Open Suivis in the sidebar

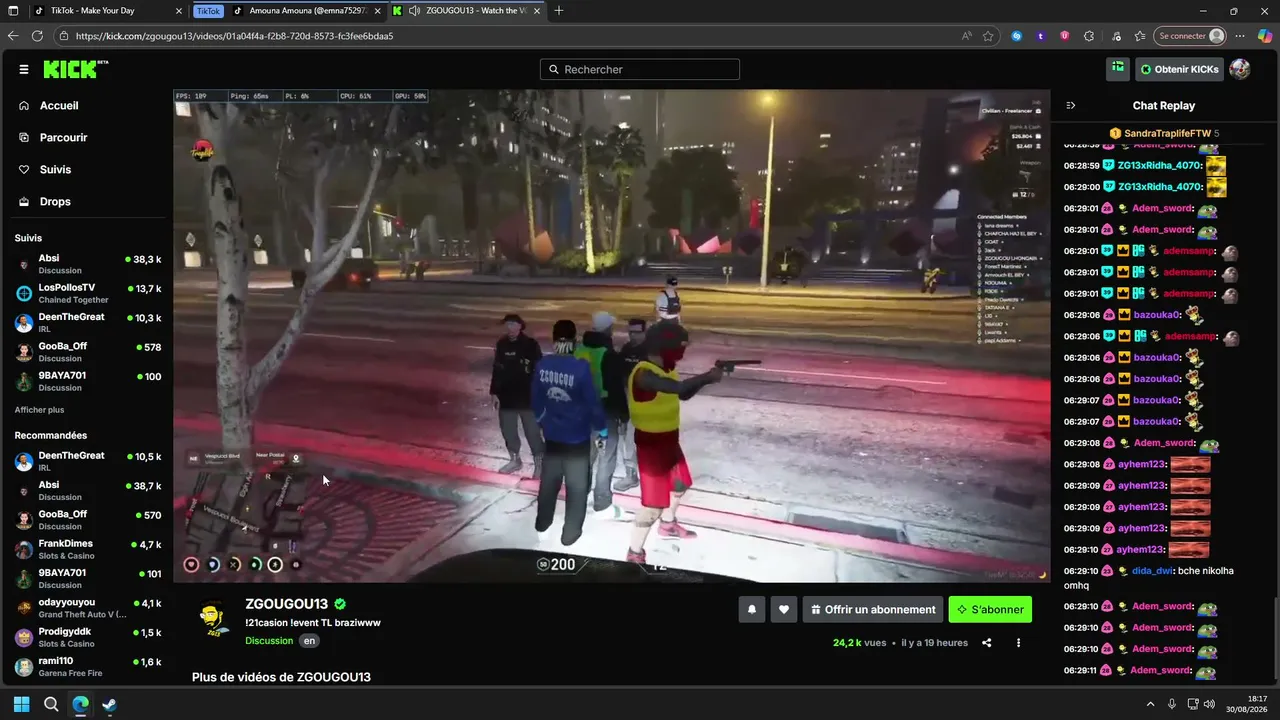(55, 169)
